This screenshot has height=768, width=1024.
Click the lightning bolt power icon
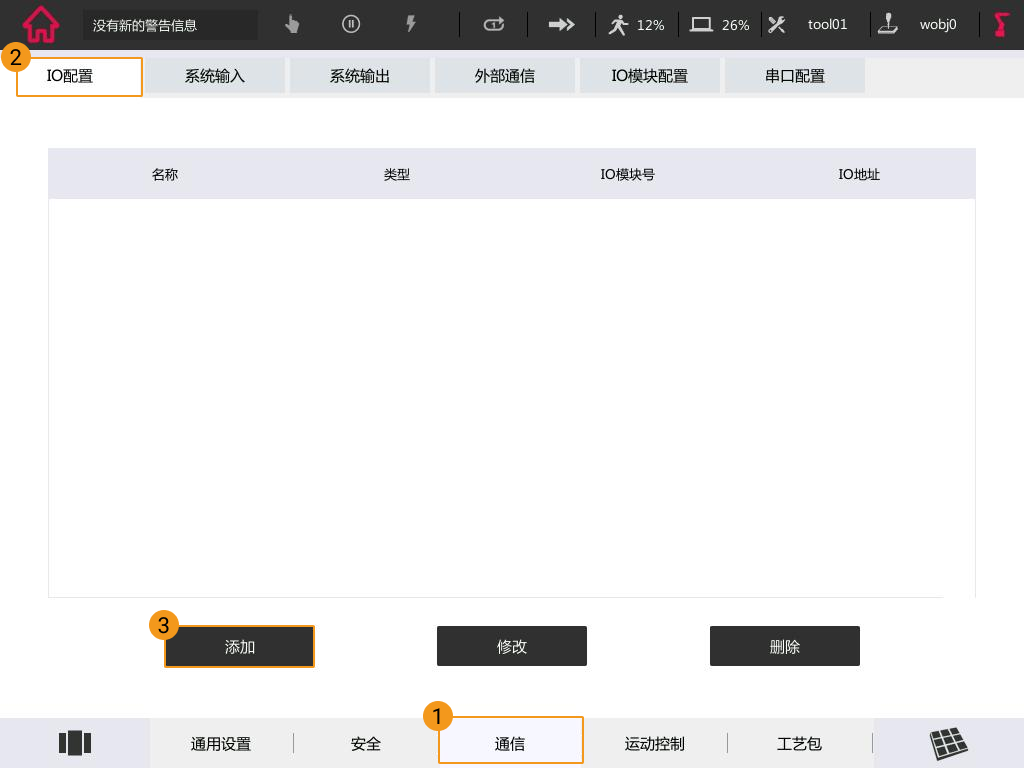410,25
